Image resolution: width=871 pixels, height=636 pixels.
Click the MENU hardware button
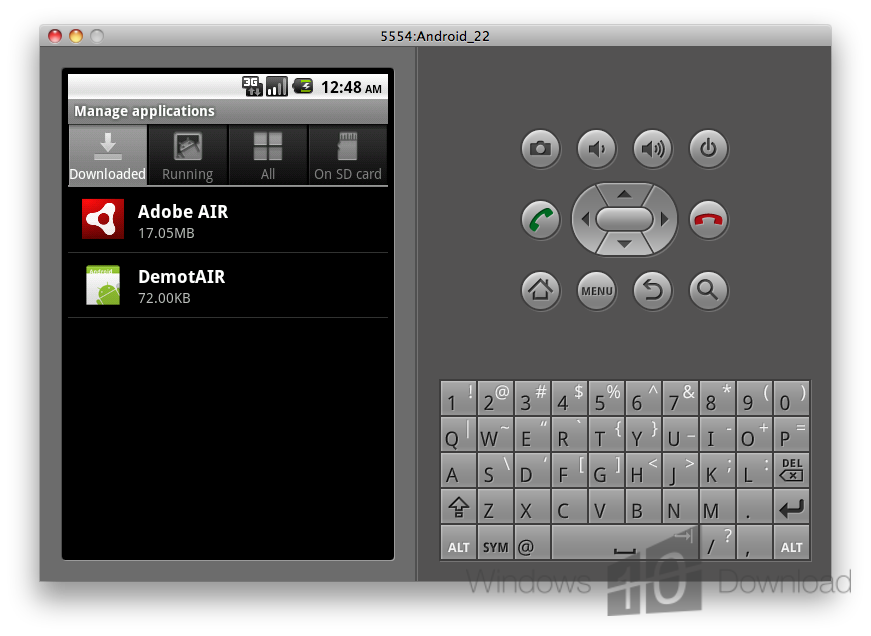point(597,290)
